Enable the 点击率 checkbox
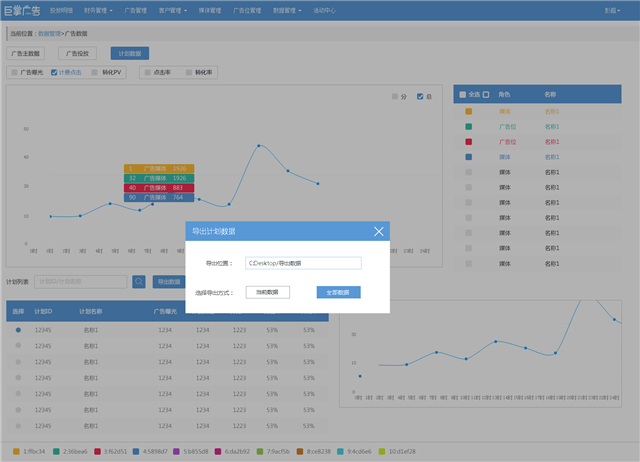 tap(148, 72)
